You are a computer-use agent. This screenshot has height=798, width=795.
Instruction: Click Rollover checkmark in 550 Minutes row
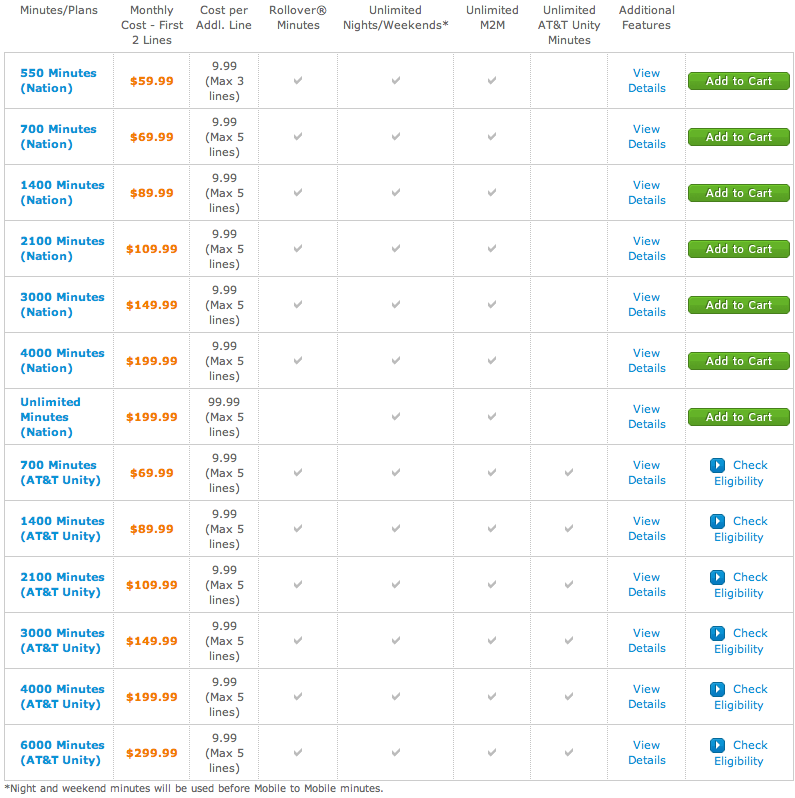tap(297, 81)
